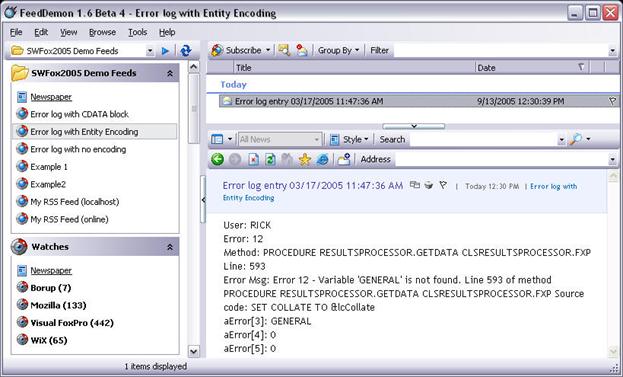Flag the article using header flag icon
The height and width of the screenshot is (377, 623).
443,185
